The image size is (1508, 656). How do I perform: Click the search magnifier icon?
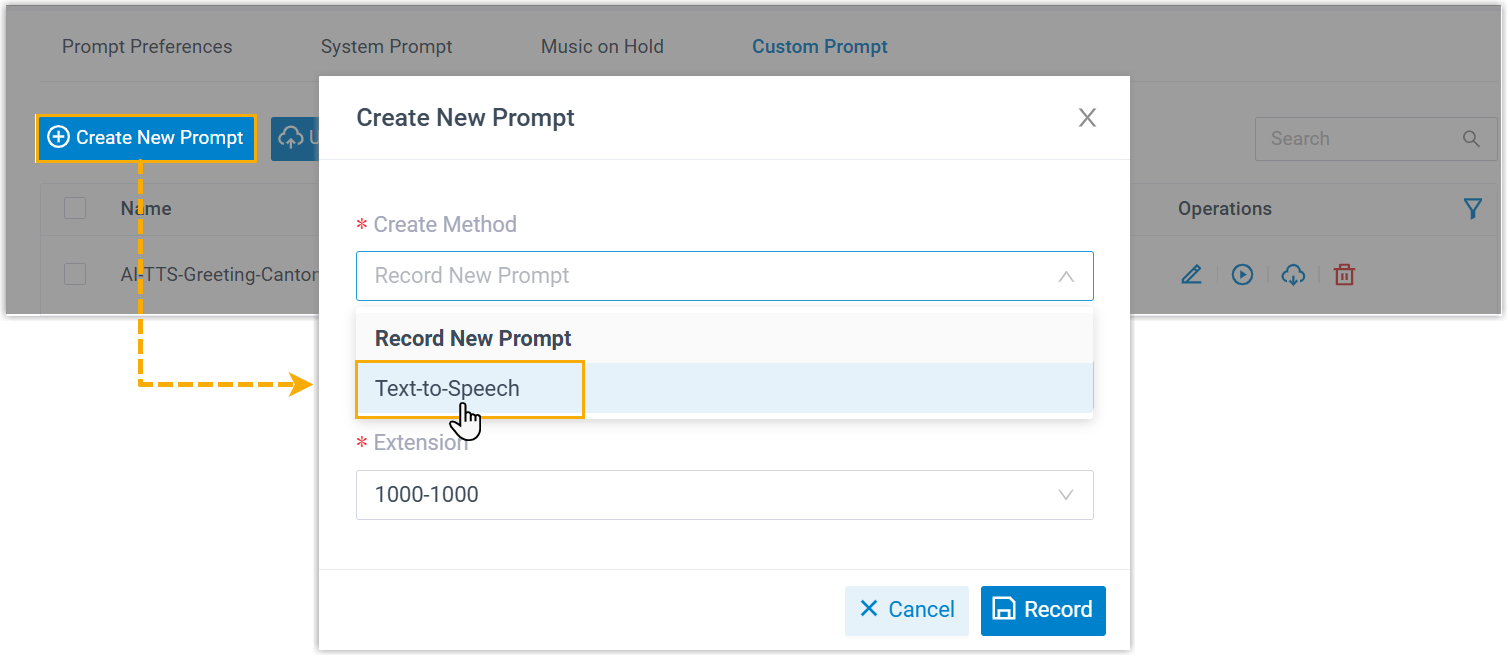click(x=1471, y=139)
